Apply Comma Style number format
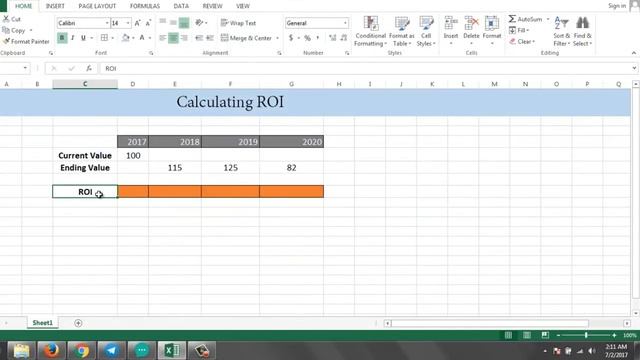 (318, 38)
